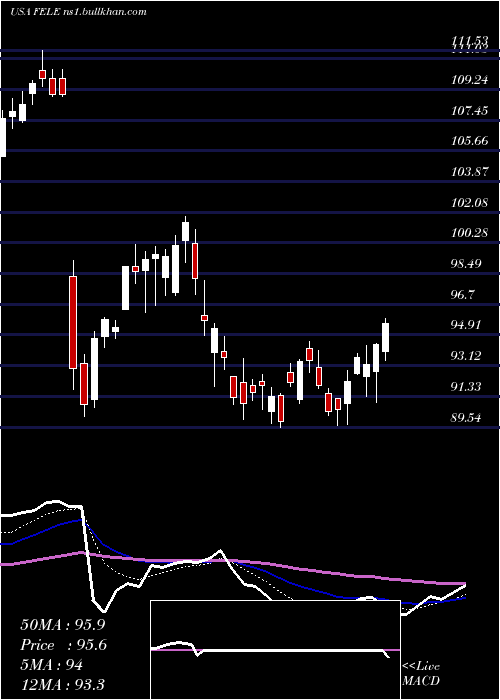Click the 107.45 price axis label

pyautogui.click(x=470, y=110)
